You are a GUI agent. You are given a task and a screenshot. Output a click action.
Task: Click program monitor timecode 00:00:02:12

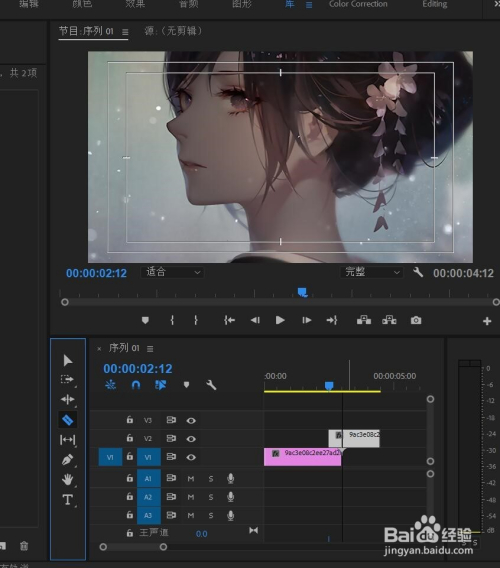(96, 273)
